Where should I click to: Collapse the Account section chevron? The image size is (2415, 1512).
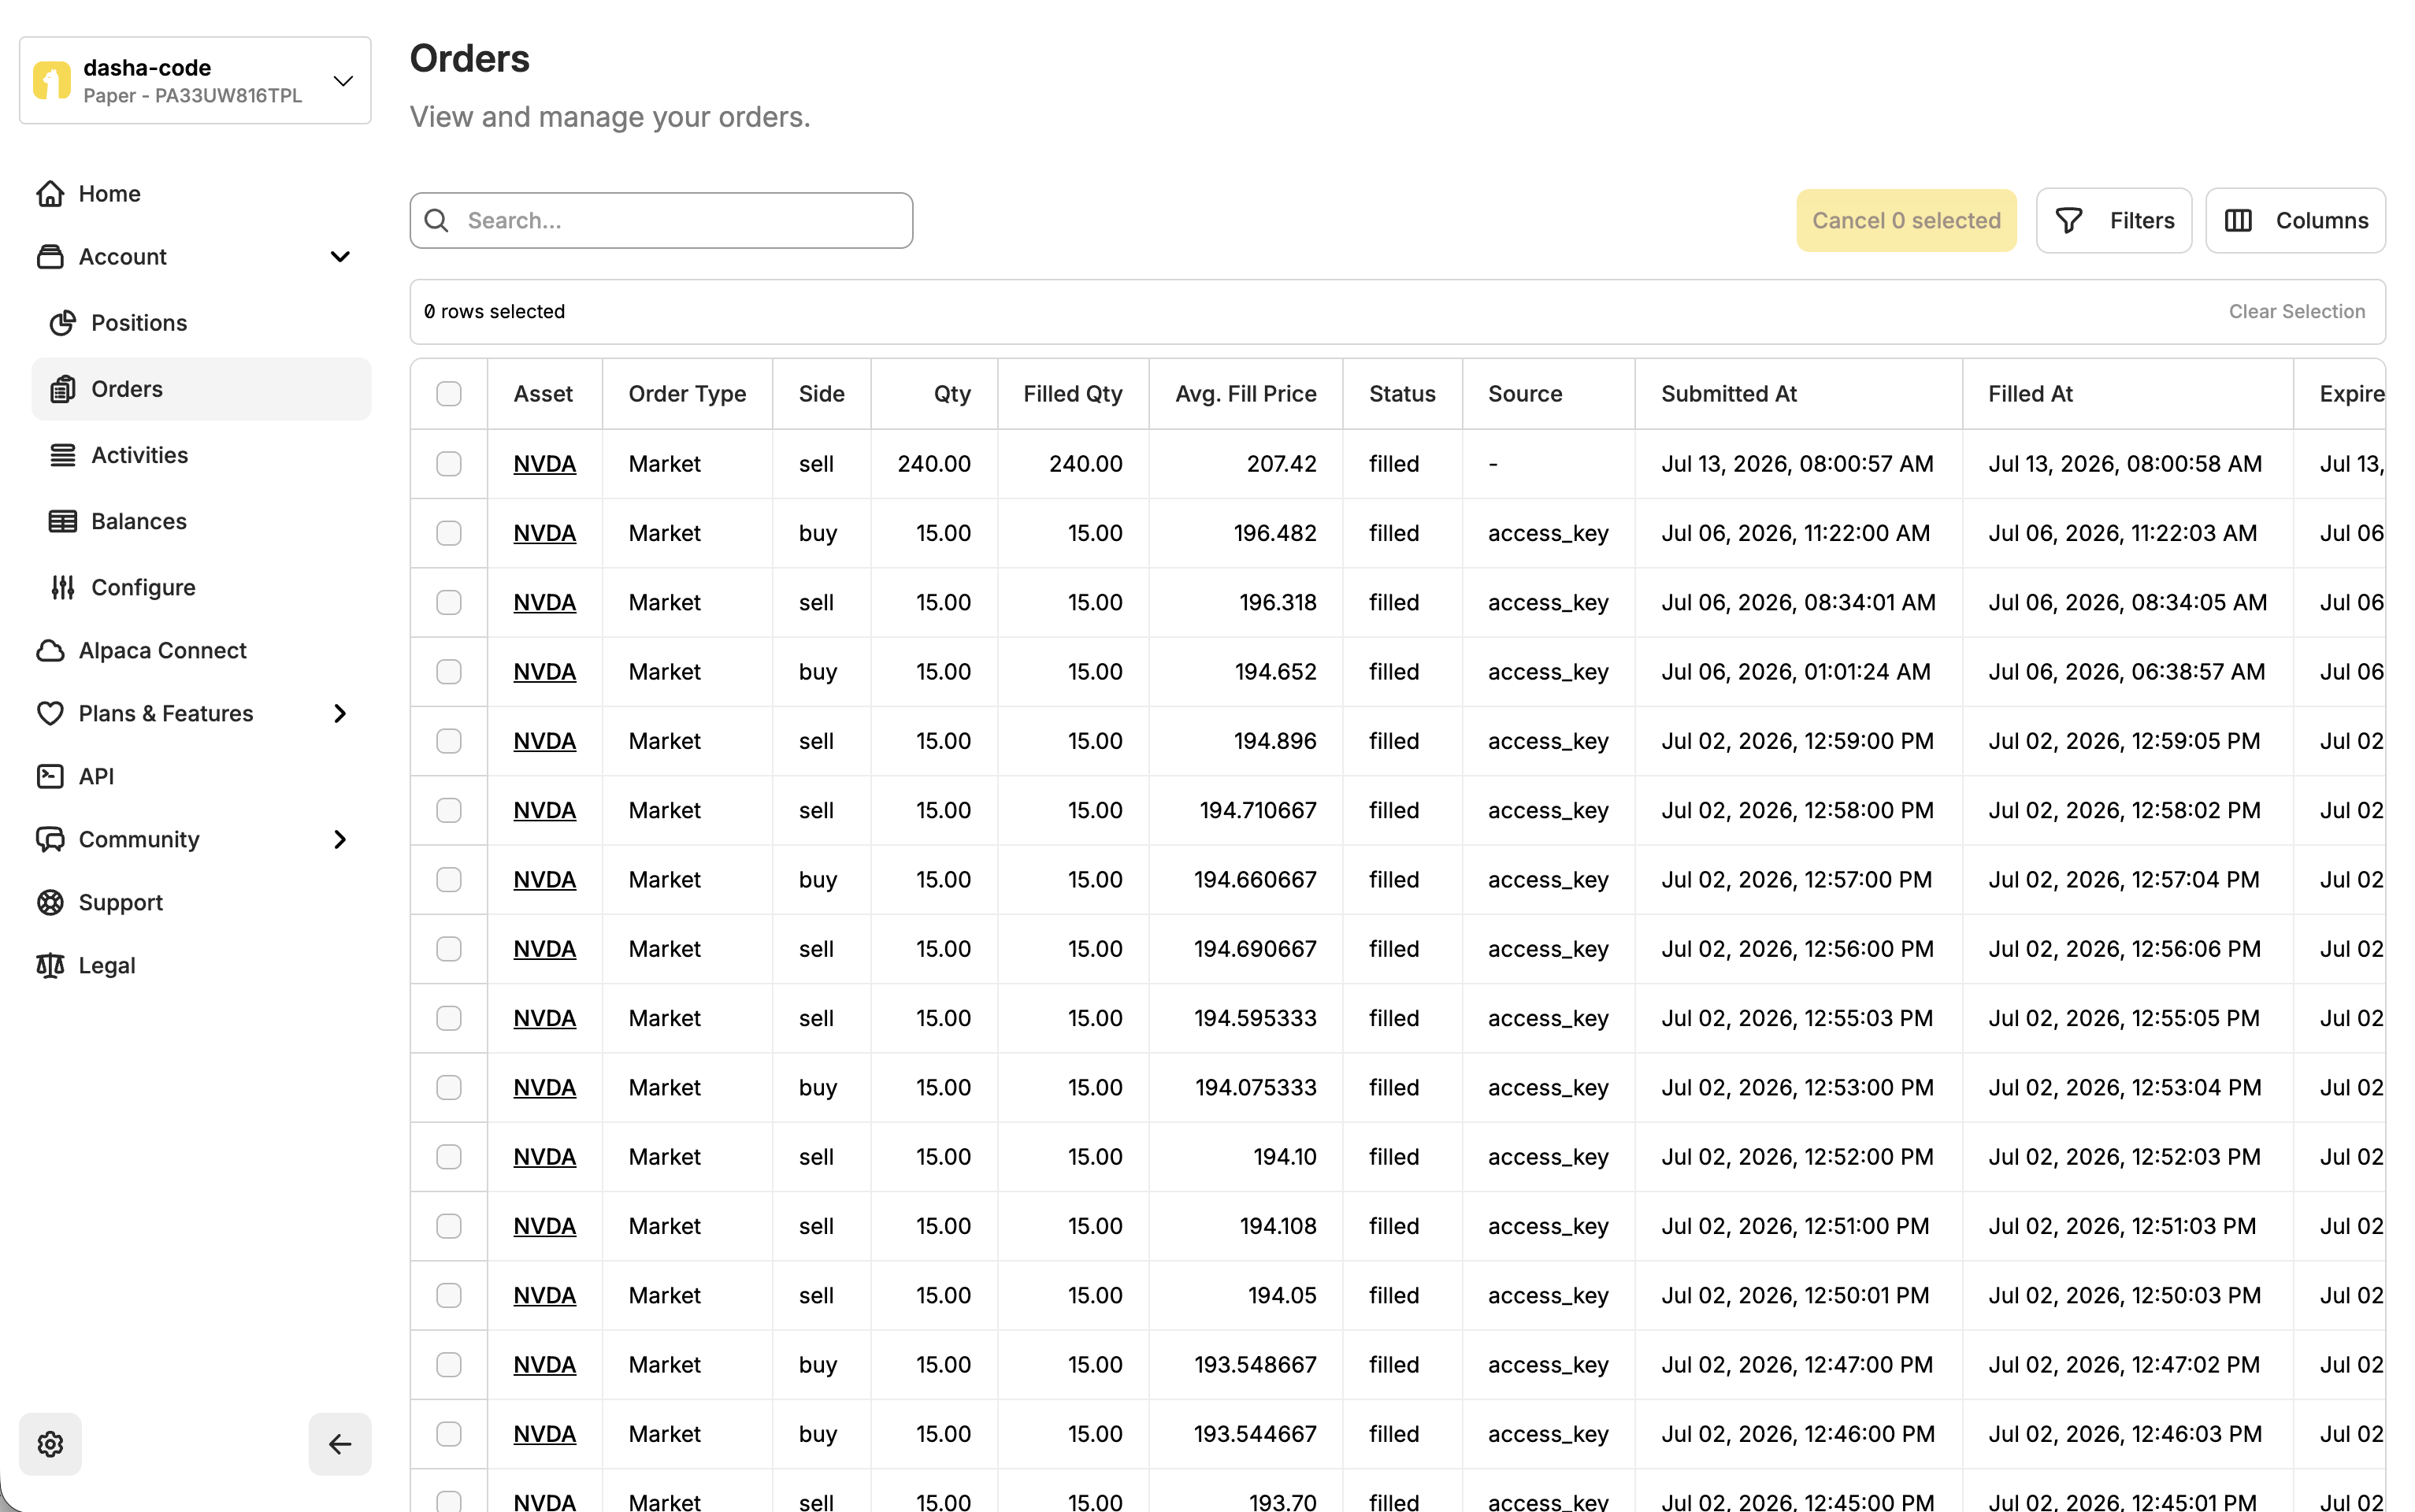(340, 257)
